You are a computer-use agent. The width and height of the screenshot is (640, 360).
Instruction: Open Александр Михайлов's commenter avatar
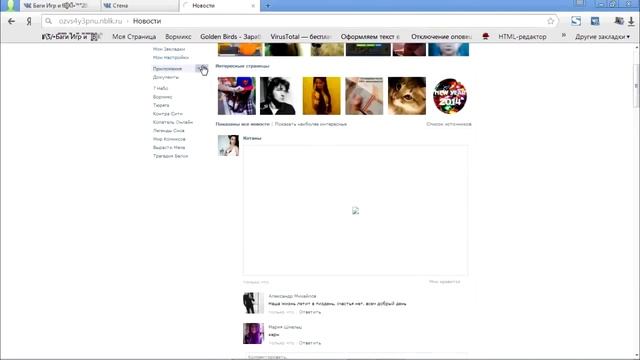pos(253,303)
